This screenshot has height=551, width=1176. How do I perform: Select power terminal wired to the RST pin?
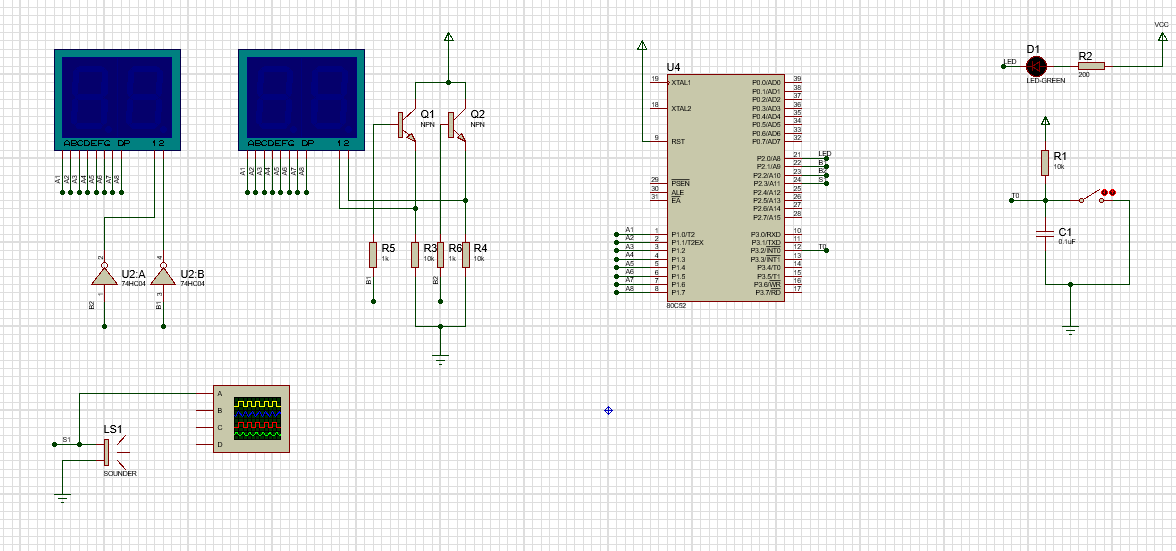coord(641,46)
